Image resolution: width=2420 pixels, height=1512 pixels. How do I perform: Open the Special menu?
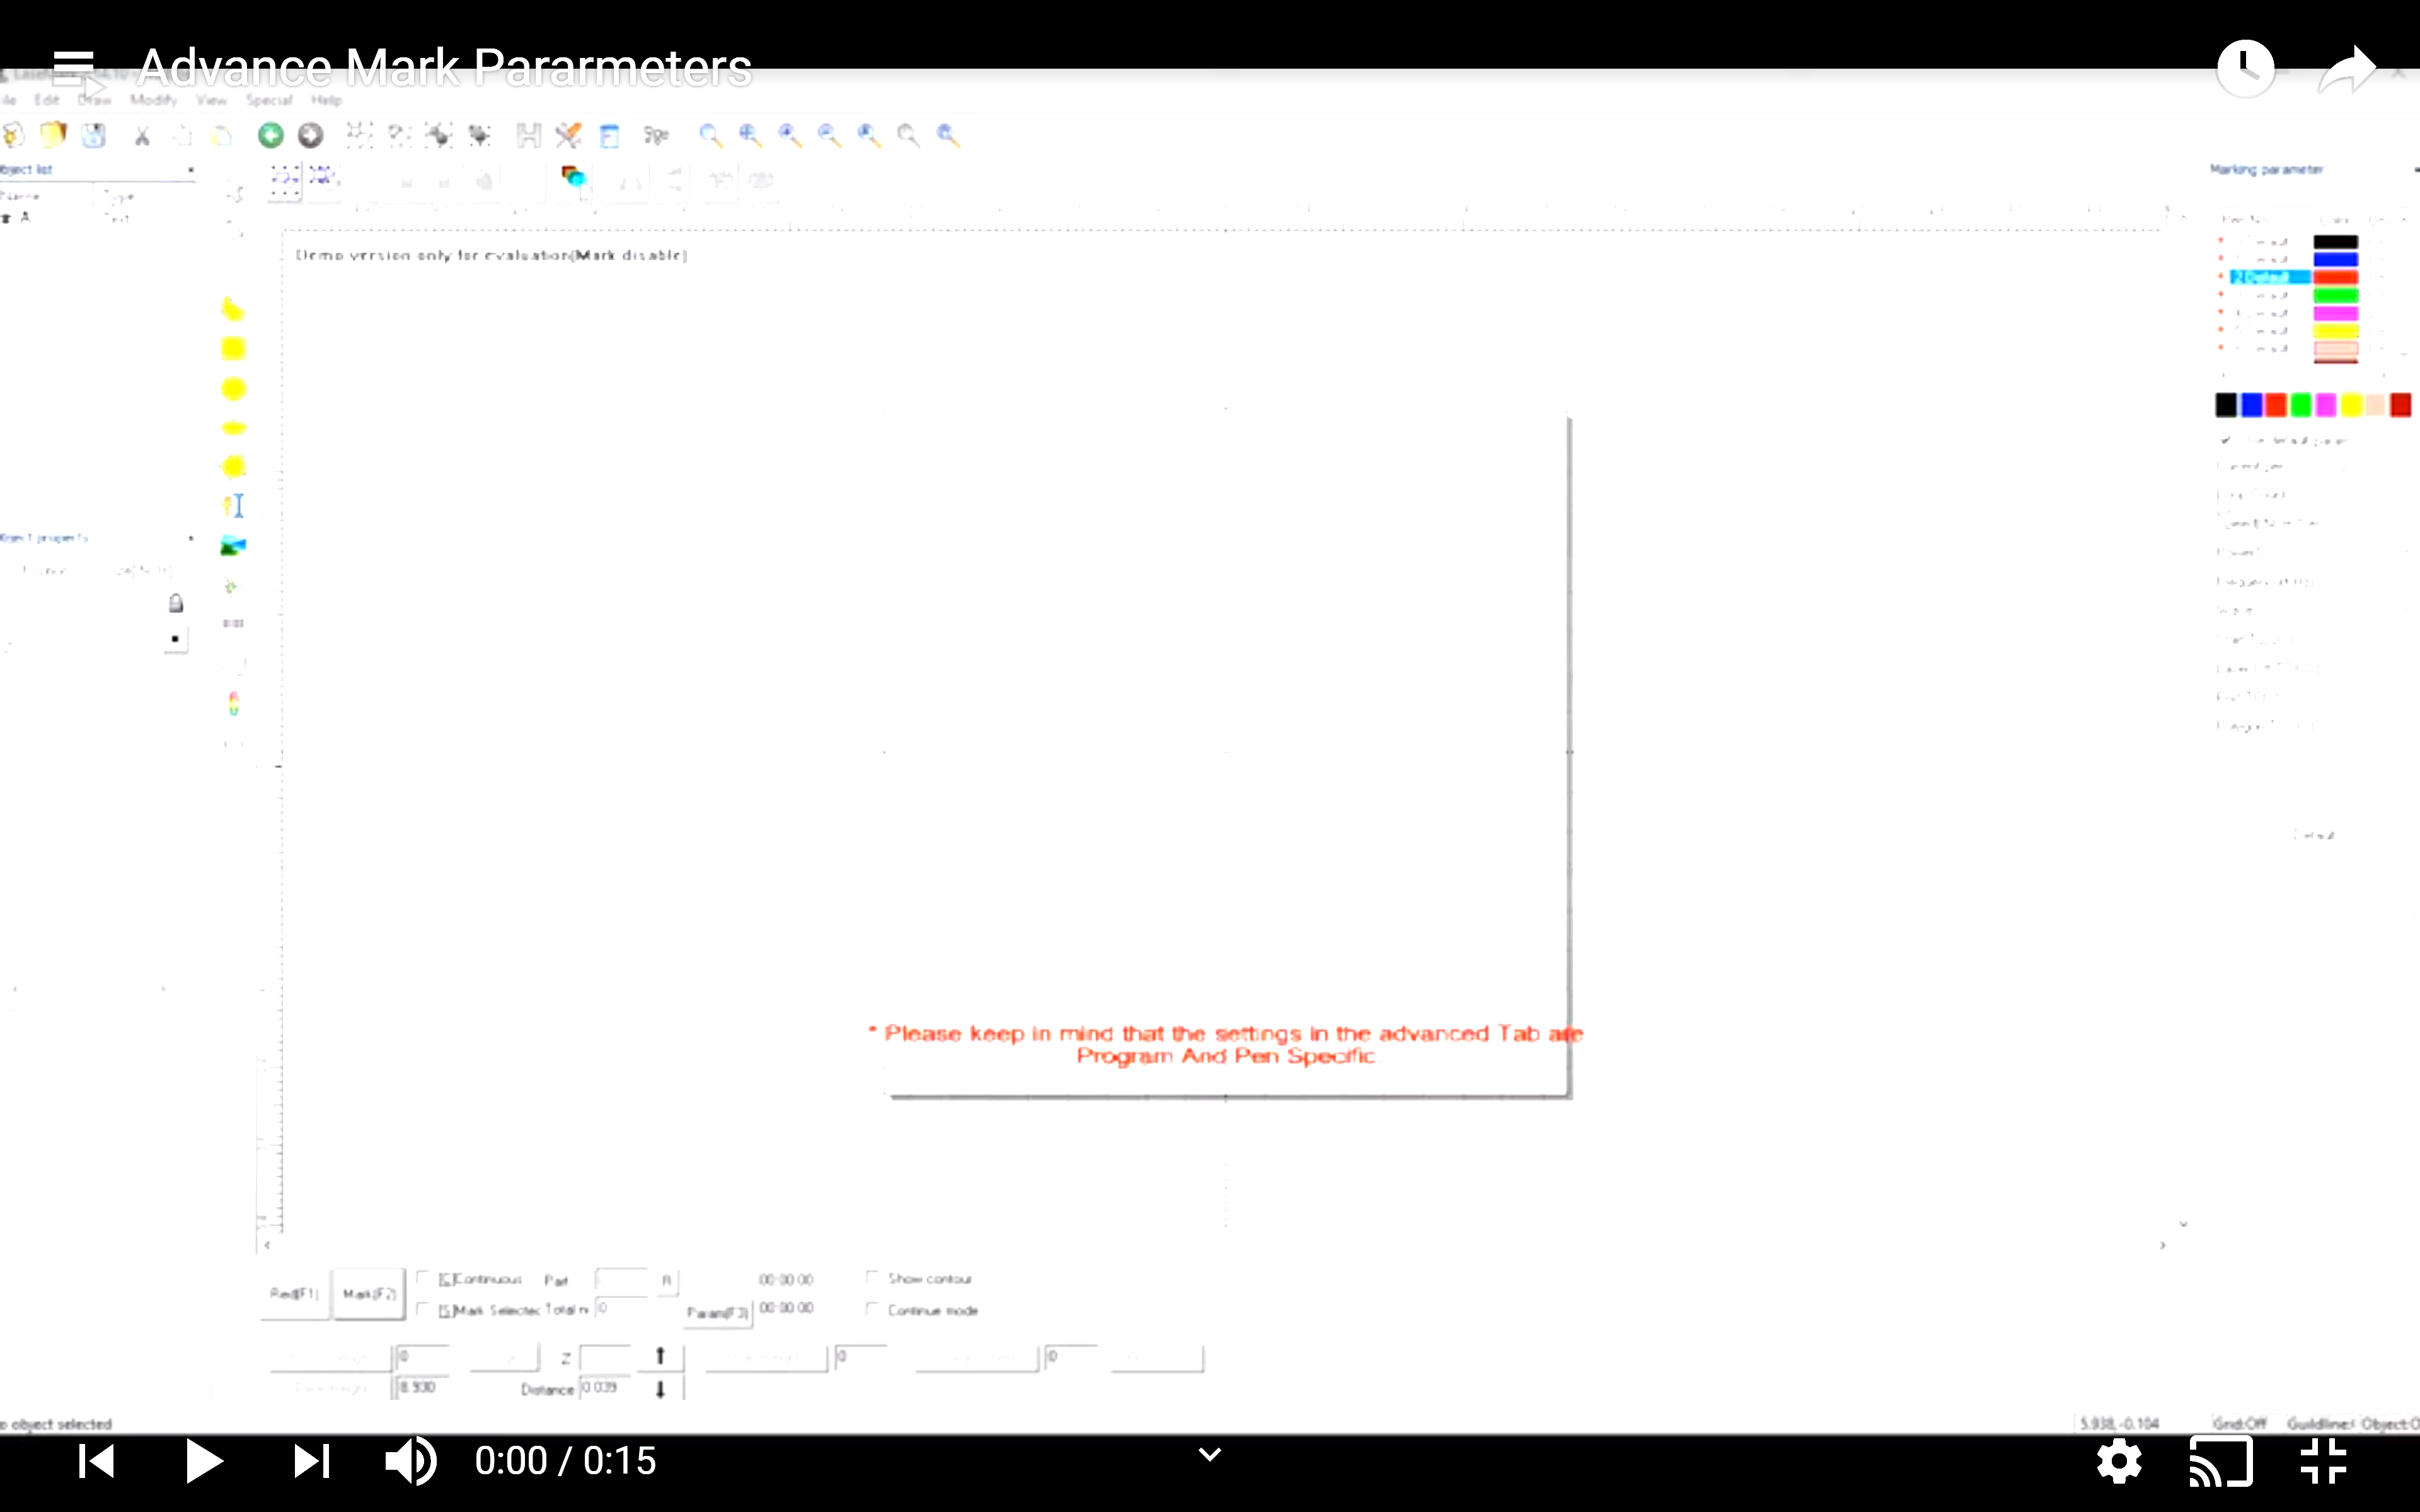pyautogui.click(x=269, y=100)
